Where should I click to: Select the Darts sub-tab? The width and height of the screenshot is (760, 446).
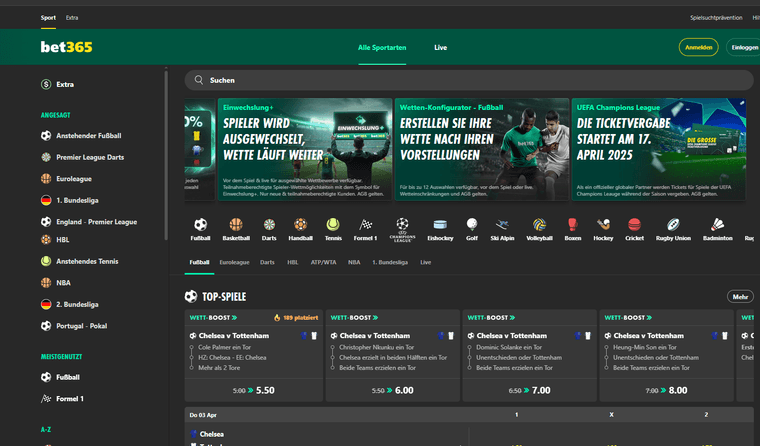point(267,262)
